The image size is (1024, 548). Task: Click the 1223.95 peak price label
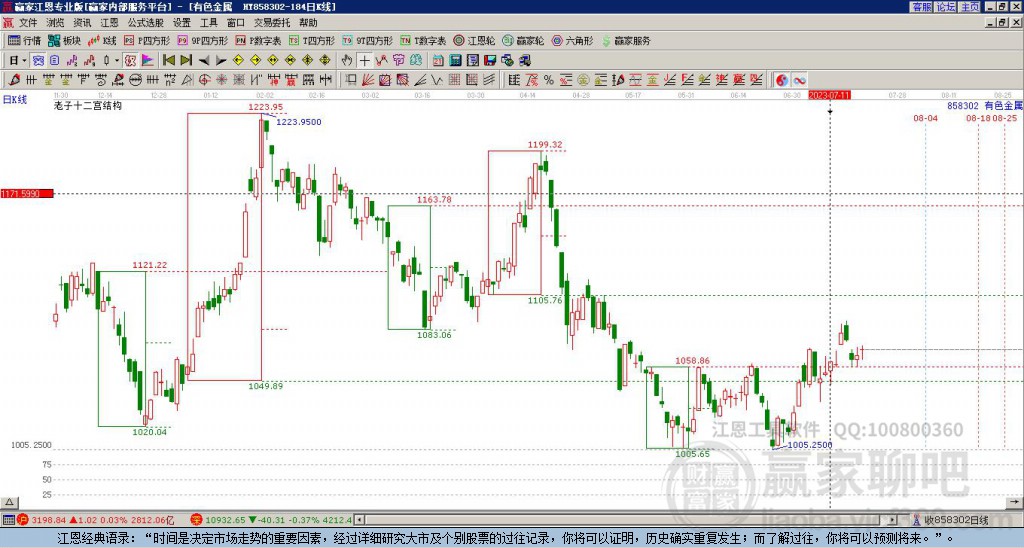[x=266, y=106]
